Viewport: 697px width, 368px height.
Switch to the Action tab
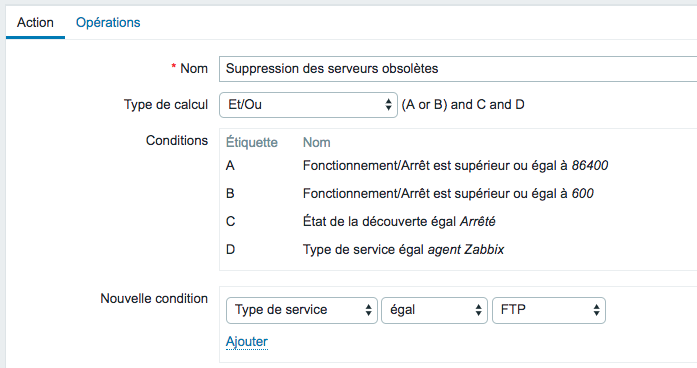(35, 23)
